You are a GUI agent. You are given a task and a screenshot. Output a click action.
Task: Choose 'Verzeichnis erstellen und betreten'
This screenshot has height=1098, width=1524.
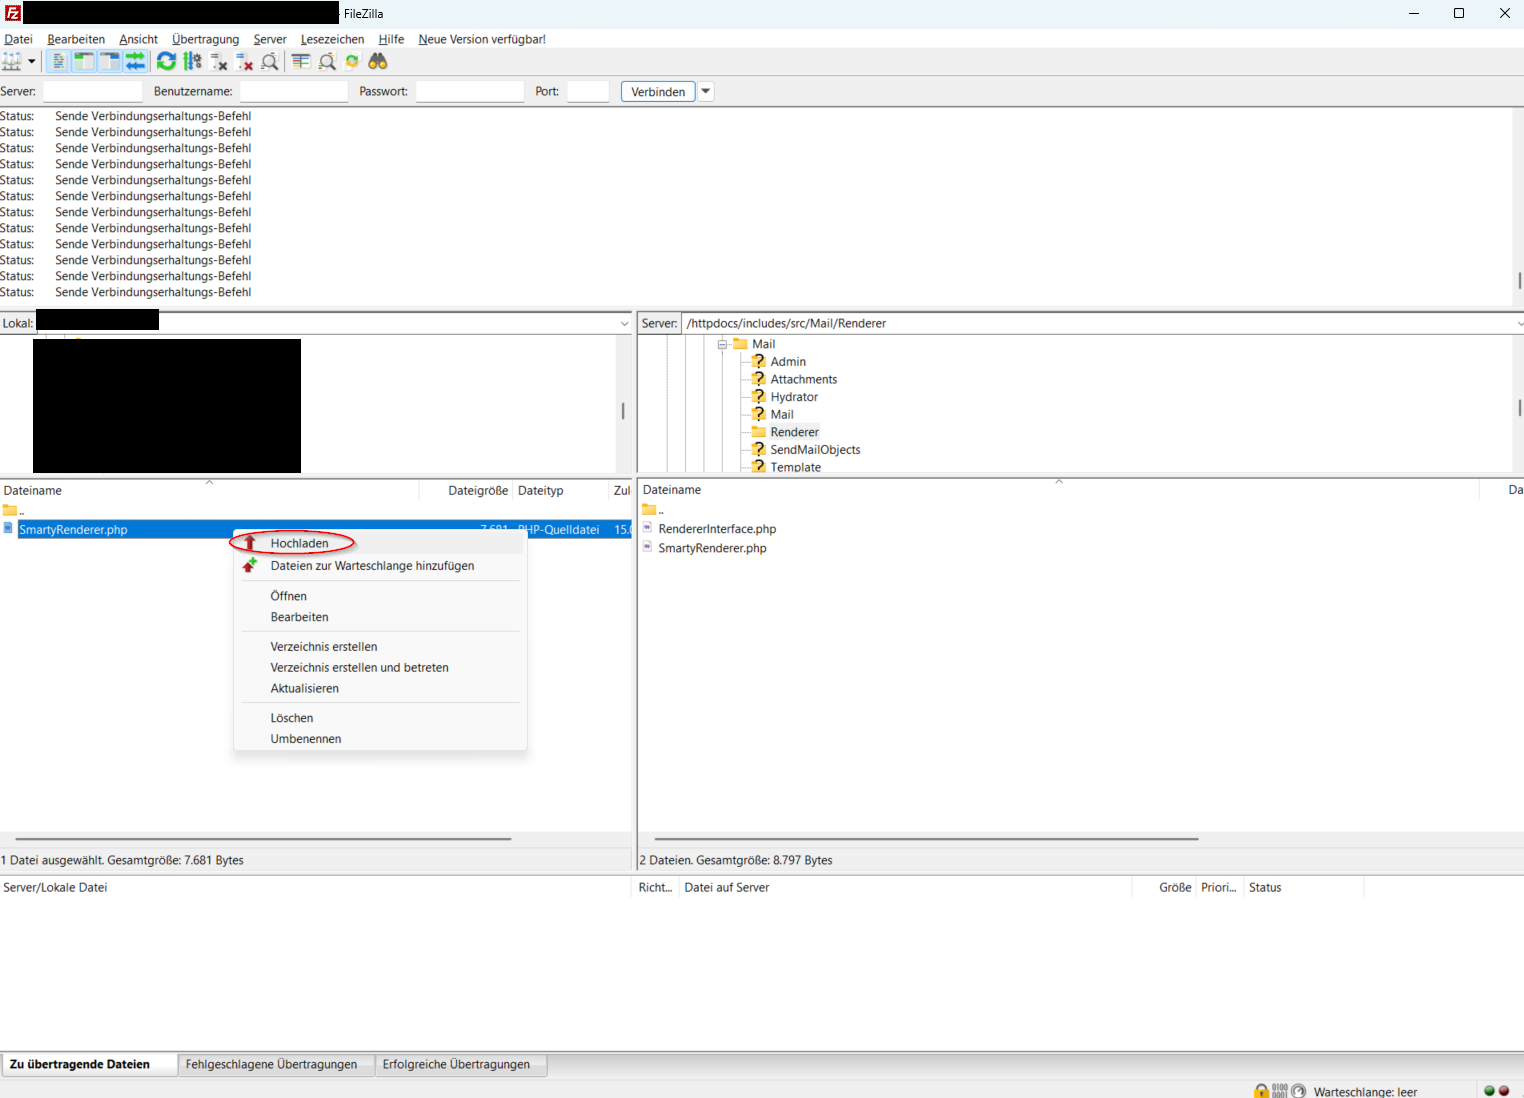coord(380,668)
